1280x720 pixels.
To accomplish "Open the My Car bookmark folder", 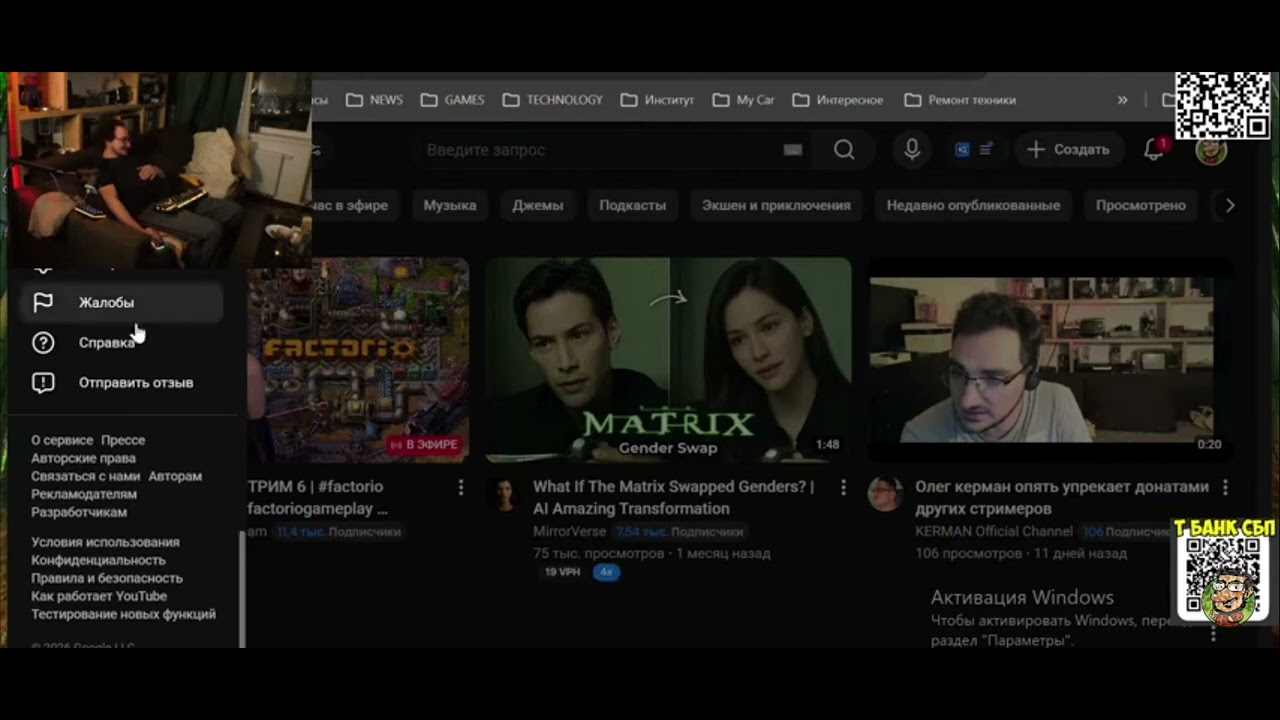I will click(743, 100).
